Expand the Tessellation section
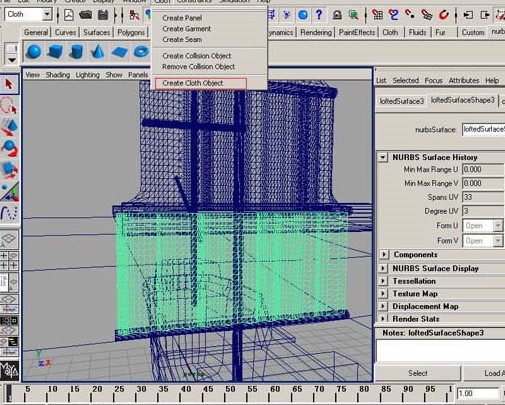Screen dimensions: 505x405 pyautogui.click(x=383, y=281)
